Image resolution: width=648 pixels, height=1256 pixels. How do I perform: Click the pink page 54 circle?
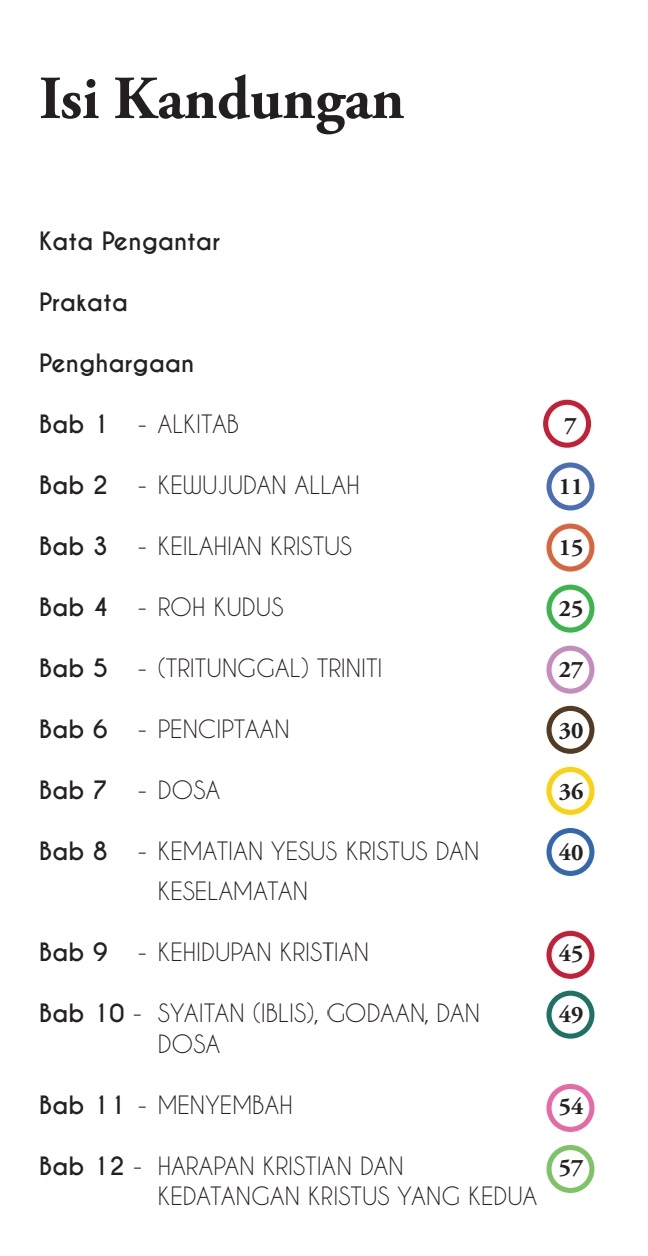570,1107
